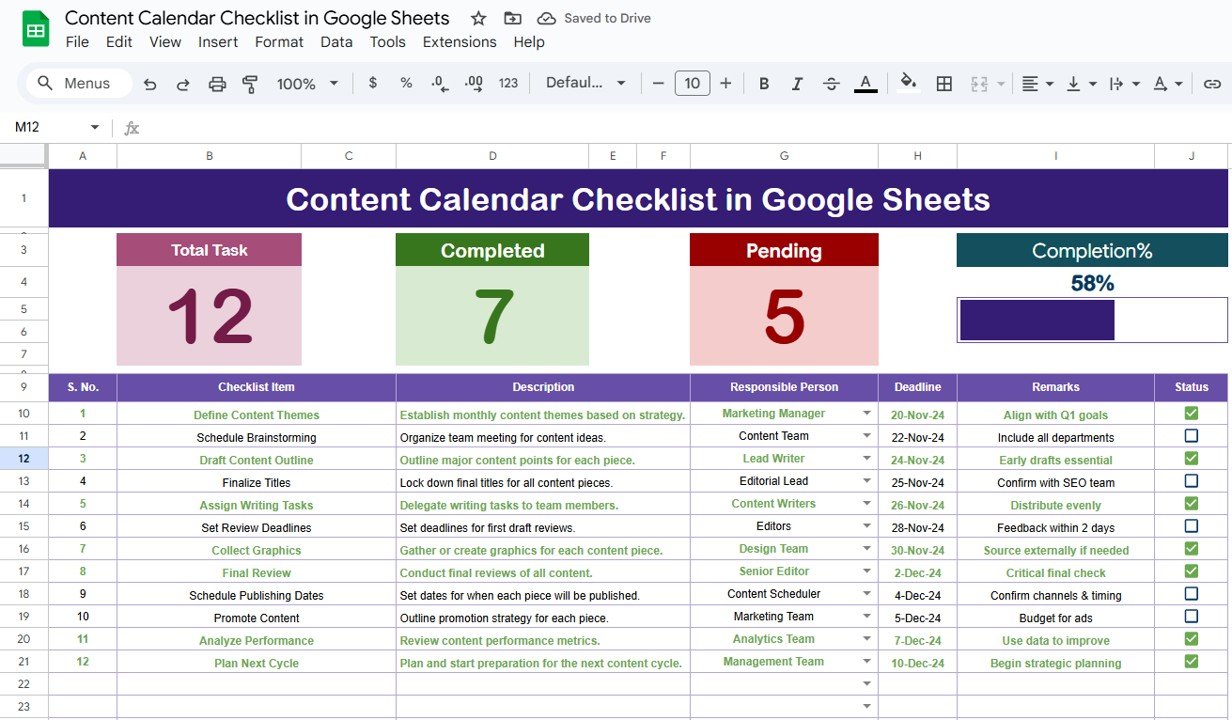Open the Tools menu

pyautogui.click(x=387, y=42)
